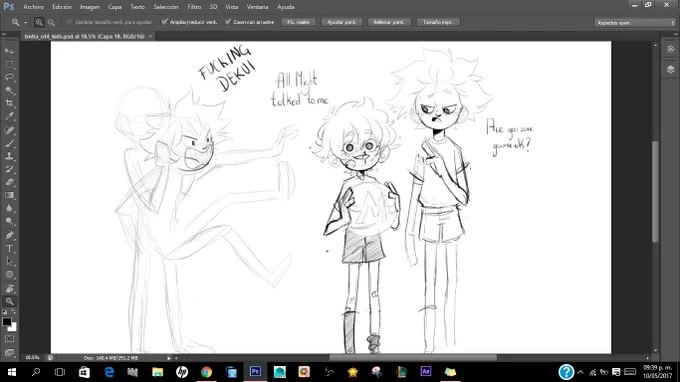The height and width of the screenshot is (382, 680).
Task: Uncheck 'Ampliar/reducir vent.' checkbox
Action: pyautogui.click(x=164, y=22)
